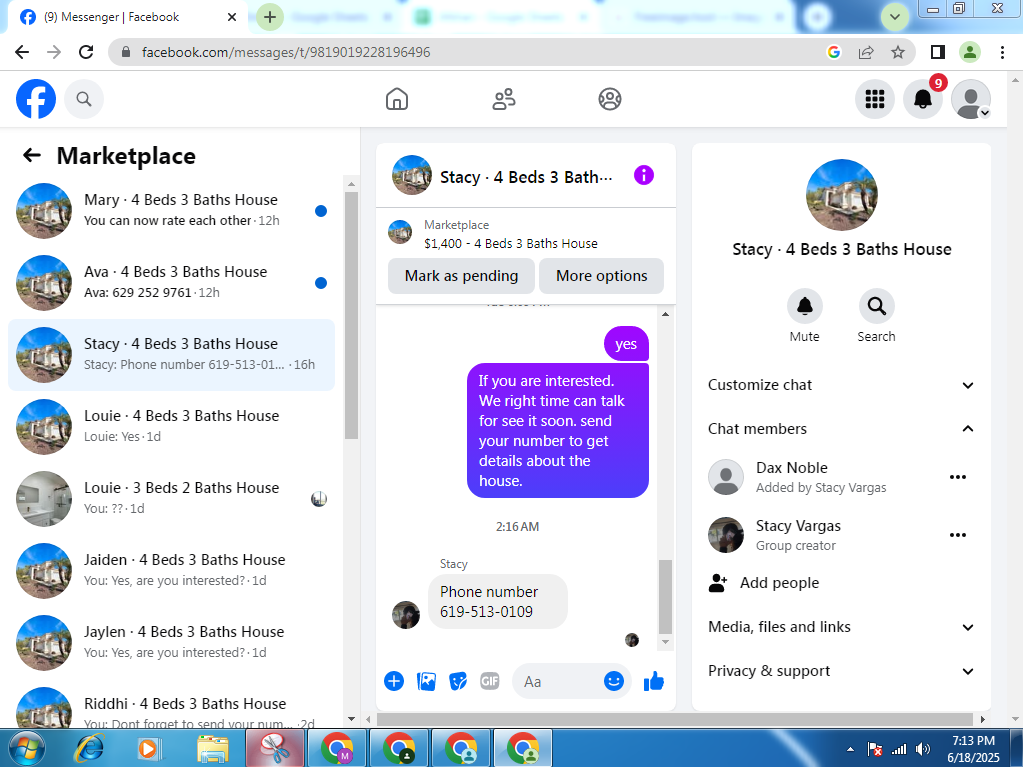This screenshot has height=767, width=1023.
Task: Open Facebook search magnifier icon
Action: click(x=84, y=99)
